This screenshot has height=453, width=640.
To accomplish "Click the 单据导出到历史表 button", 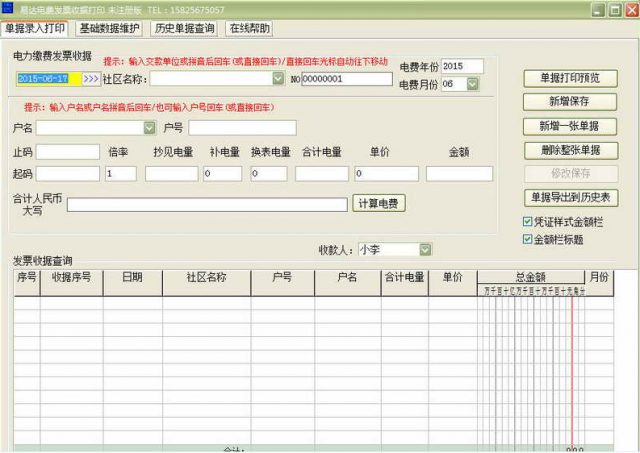I will 571,198.
